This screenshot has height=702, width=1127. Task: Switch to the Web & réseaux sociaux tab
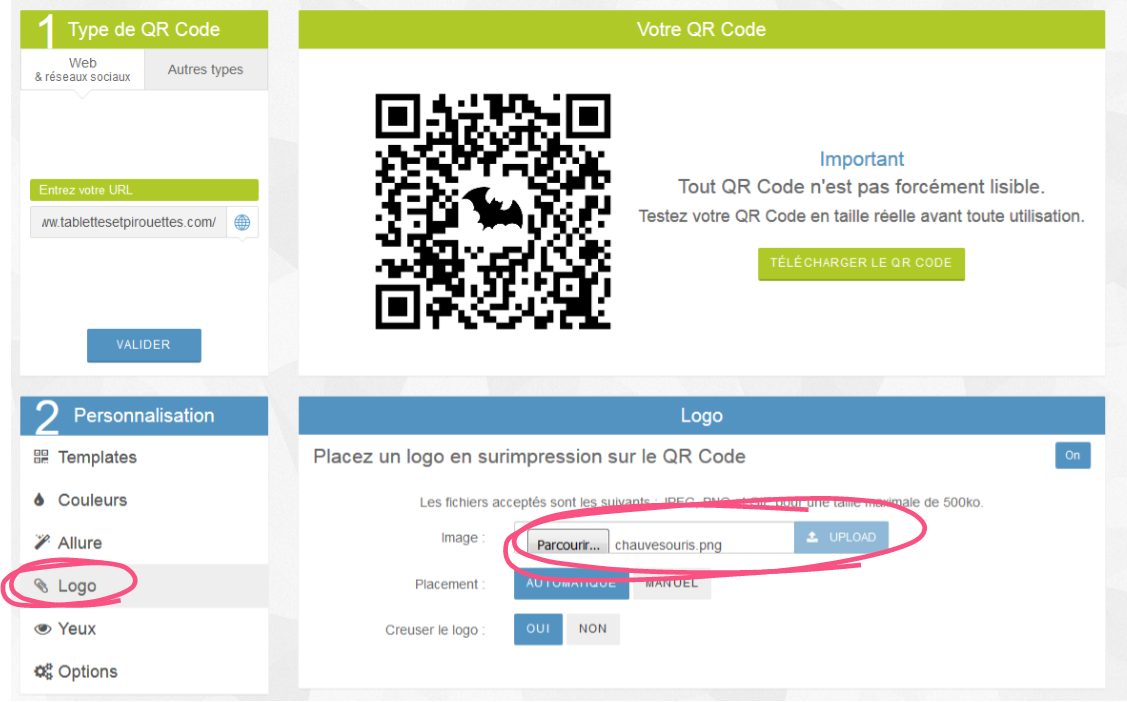[x=83, y=70]
